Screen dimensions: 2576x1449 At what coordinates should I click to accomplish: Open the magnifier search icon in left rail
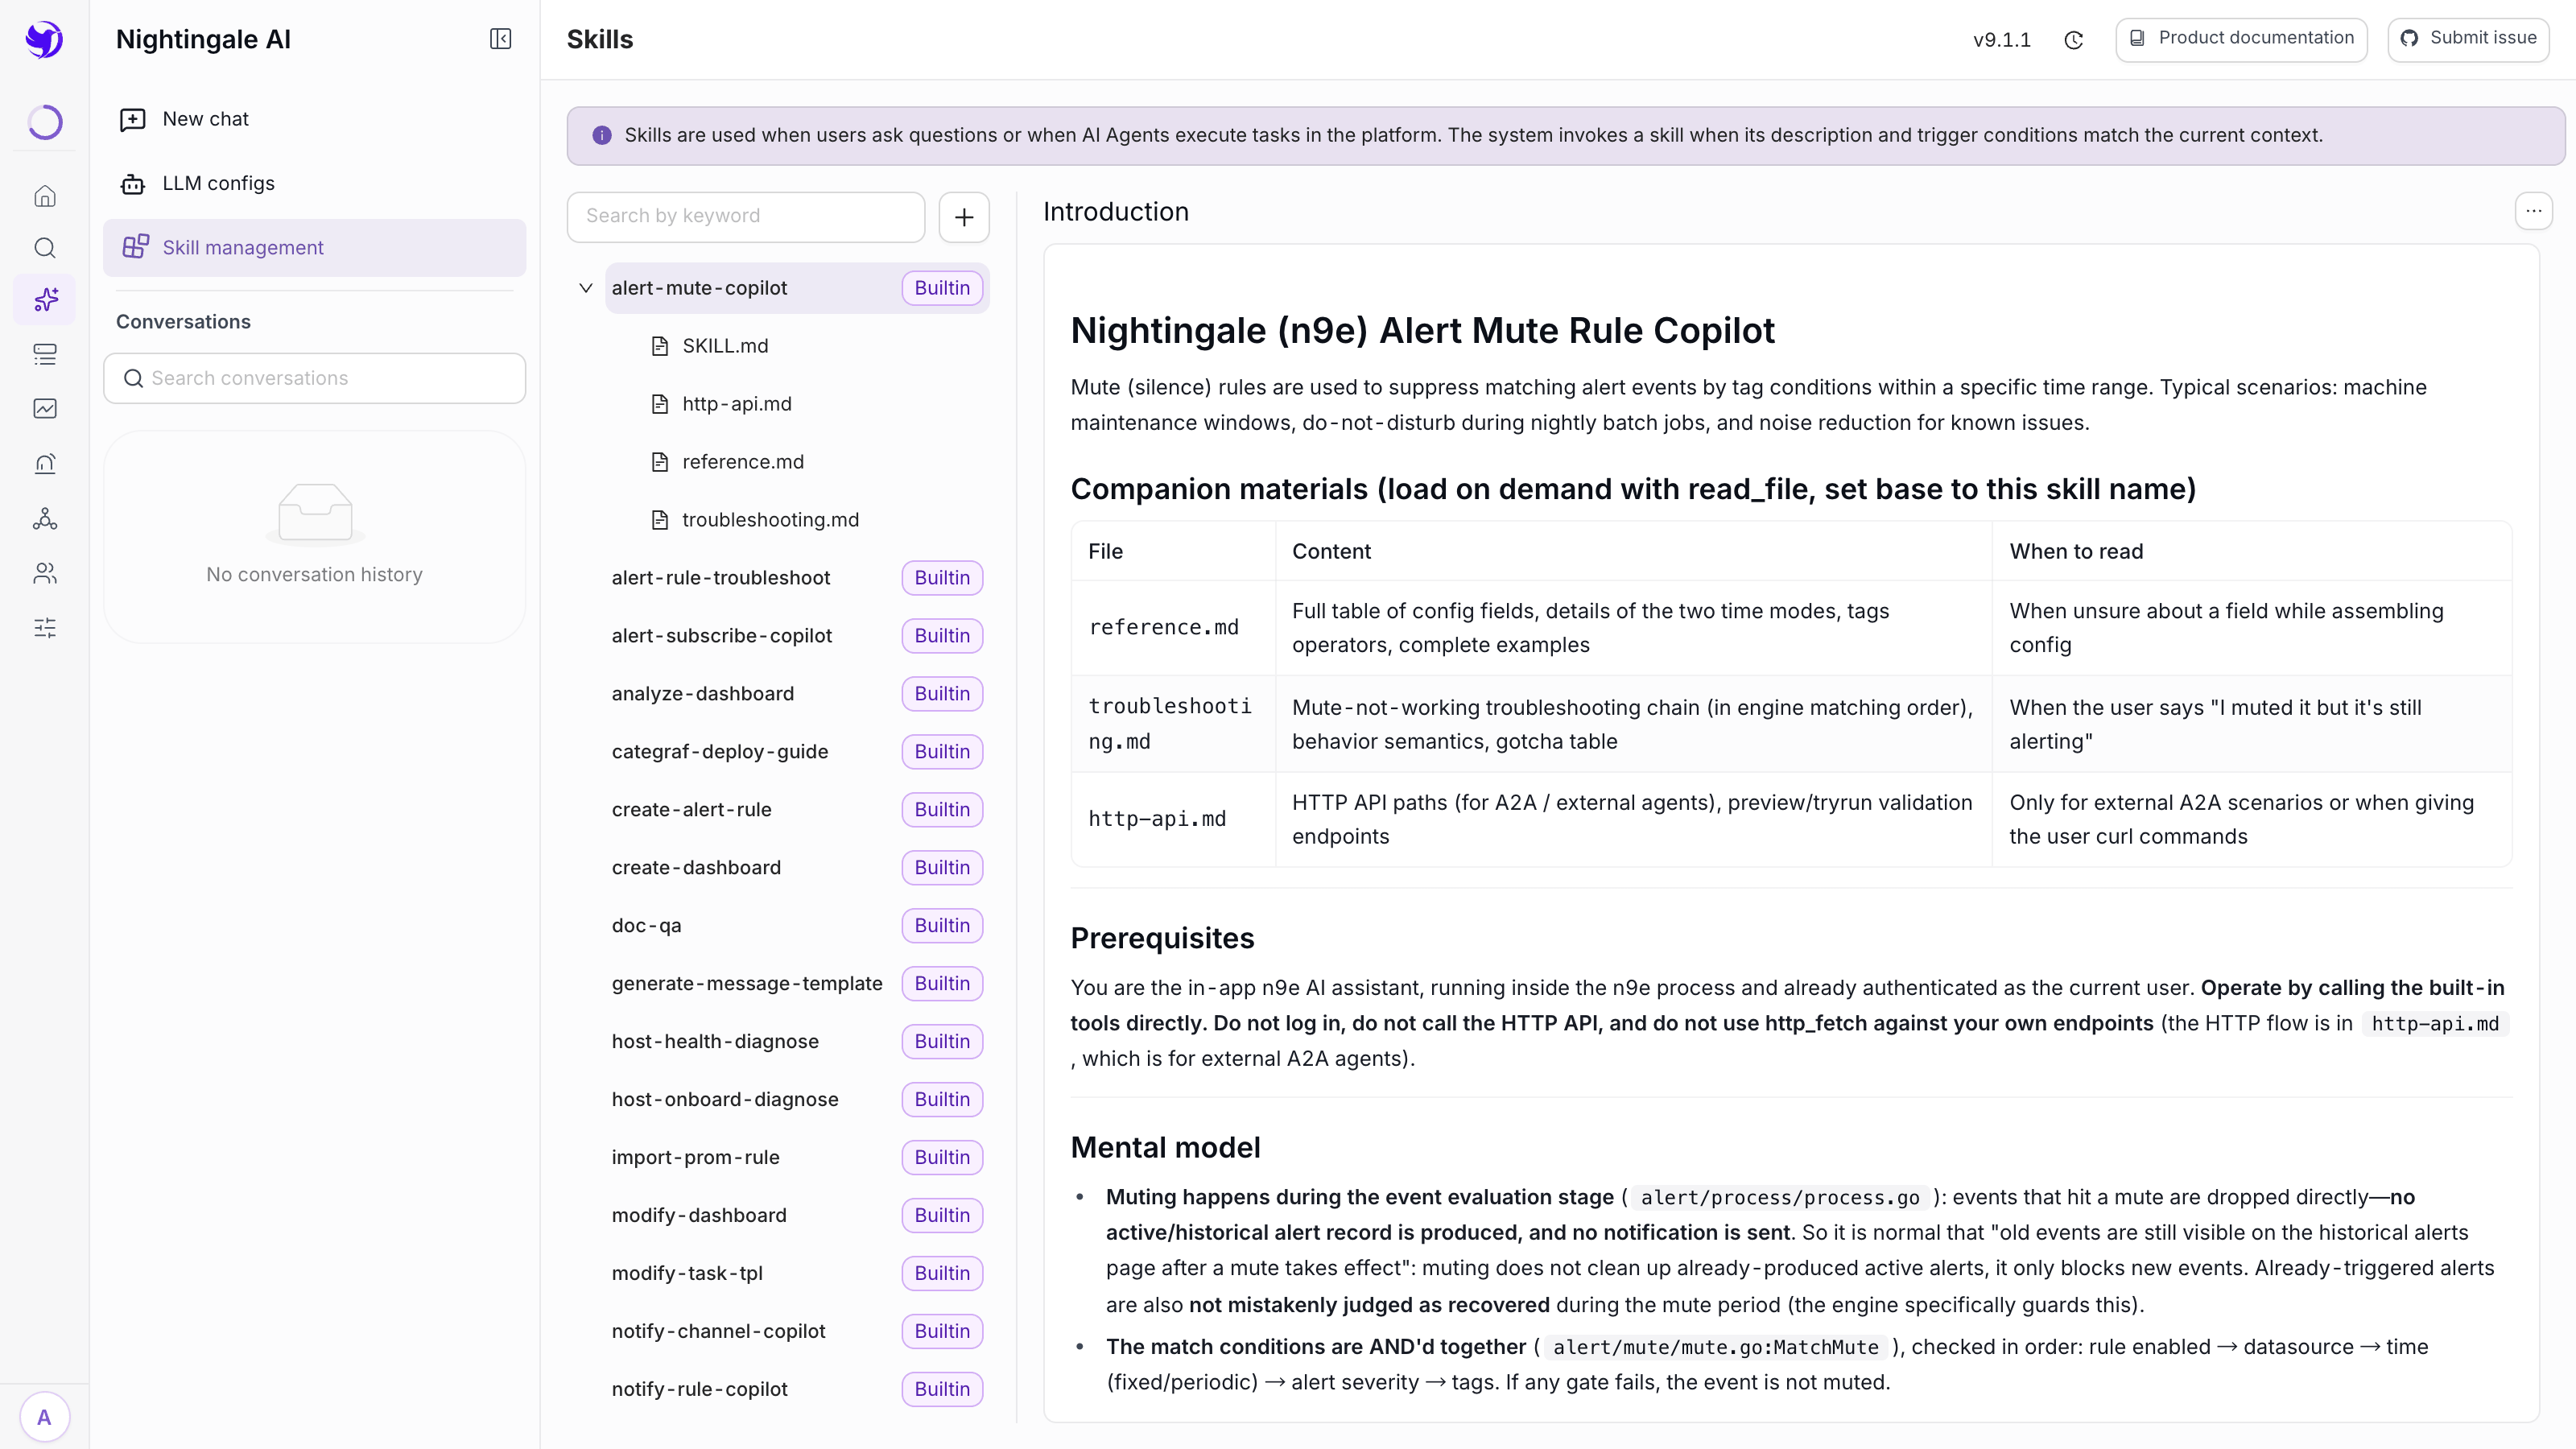[45, 248]
